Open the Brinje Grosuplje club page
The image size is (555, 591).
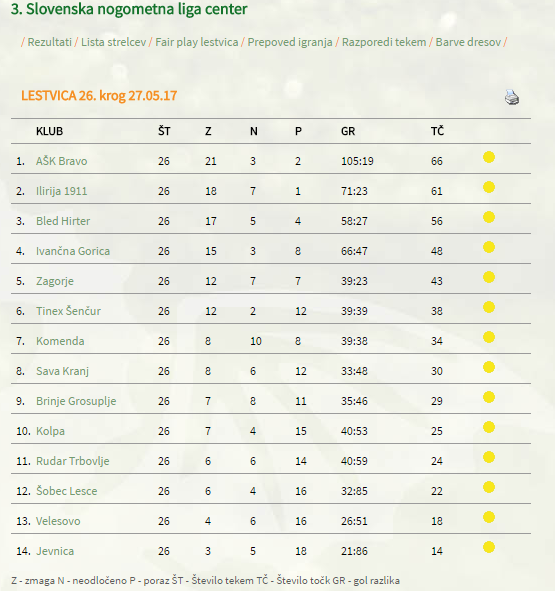76,401
